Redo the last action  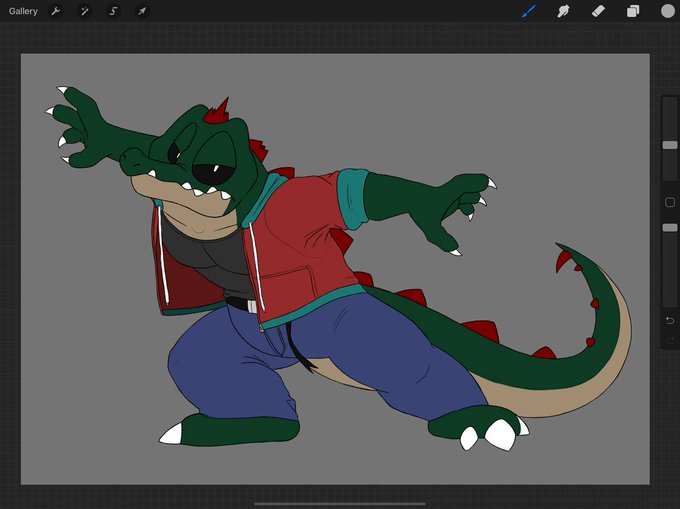click(x=670, y=339)
